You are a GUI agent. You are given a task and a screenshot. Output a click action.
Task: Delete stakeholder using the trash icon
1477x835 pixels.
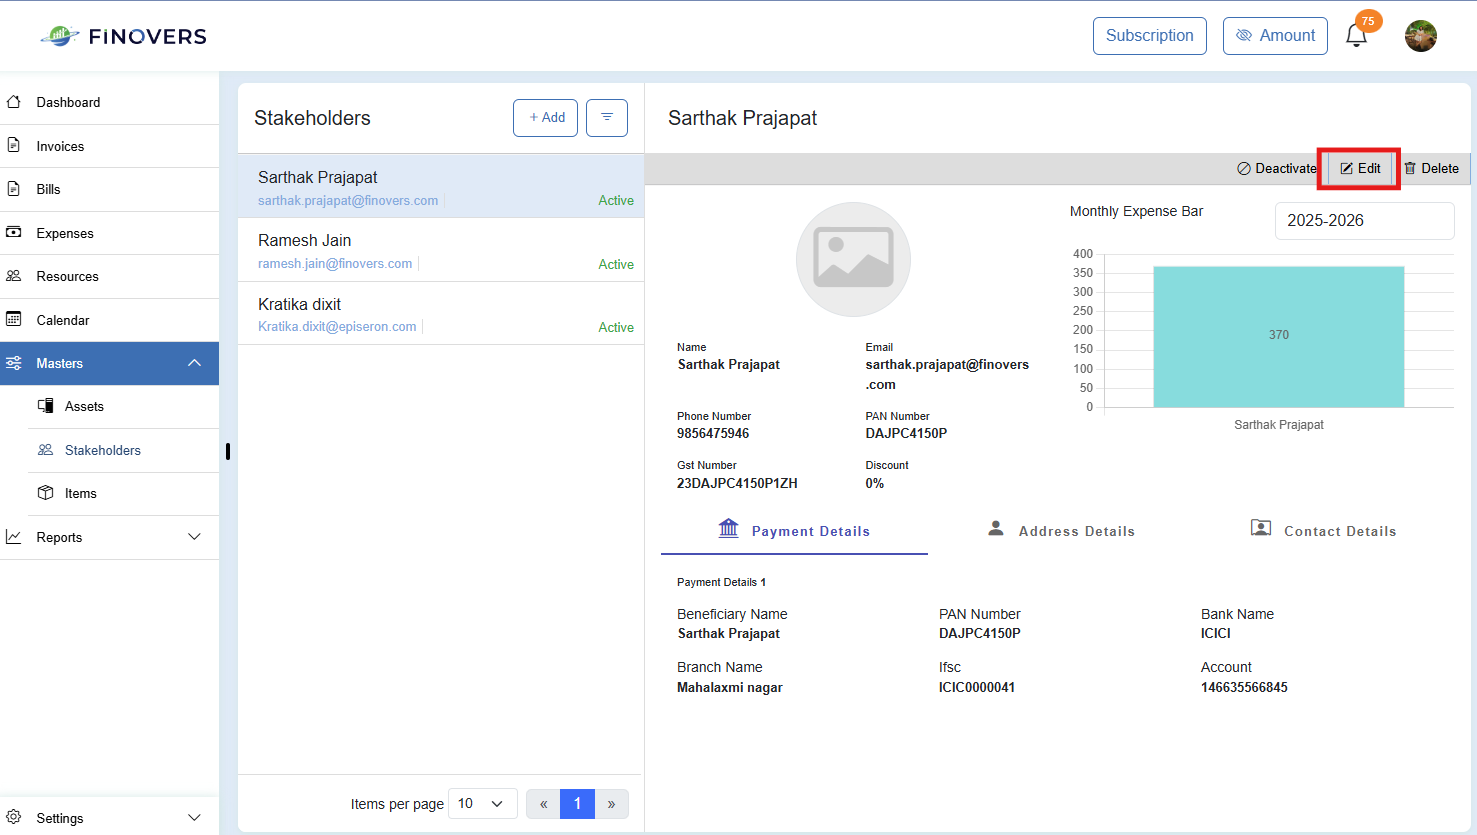point(1431,168)
